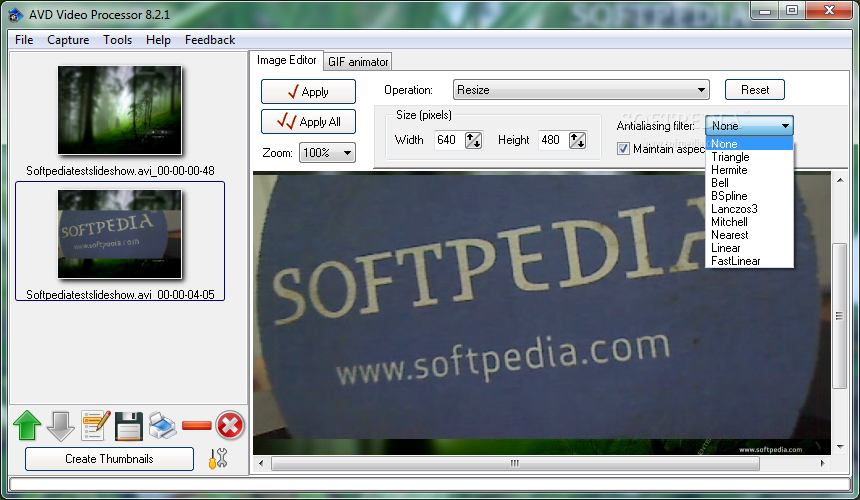Switch to the Image Editor tab
The image size is (860, 500).
pos(286,60)
